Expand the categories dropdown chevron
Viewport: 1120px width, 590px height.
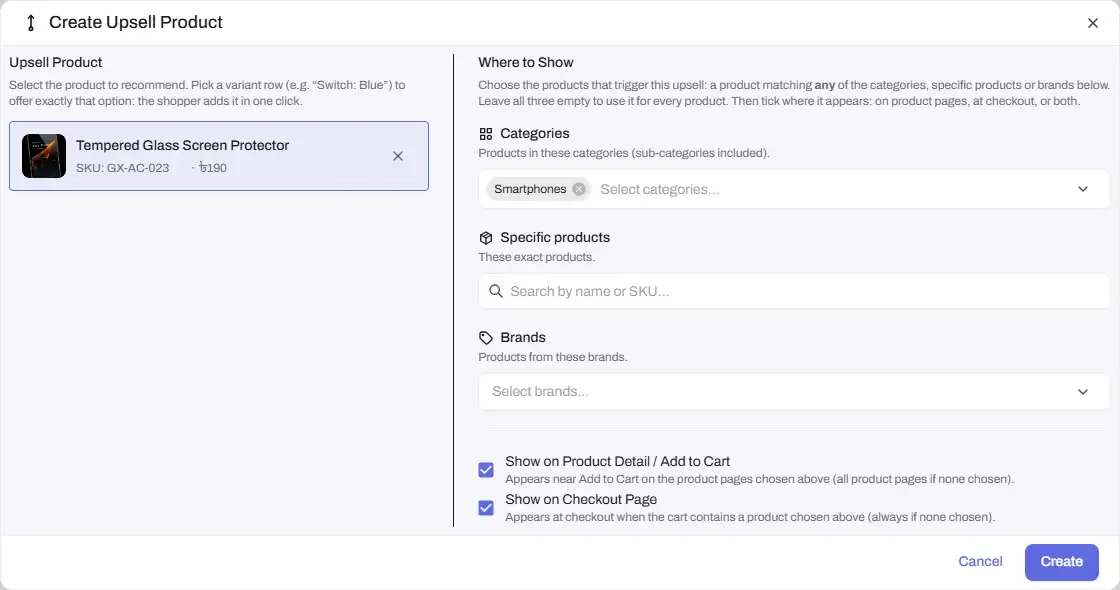click(1083, 189)
